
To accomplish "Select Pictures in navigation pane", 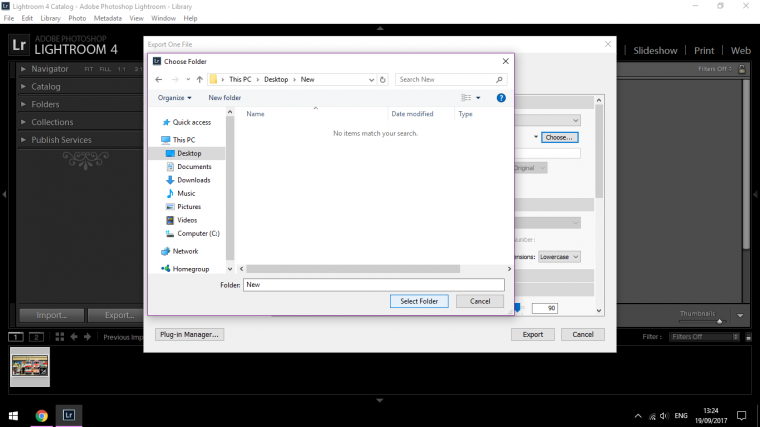I will [x=184, y=206].
